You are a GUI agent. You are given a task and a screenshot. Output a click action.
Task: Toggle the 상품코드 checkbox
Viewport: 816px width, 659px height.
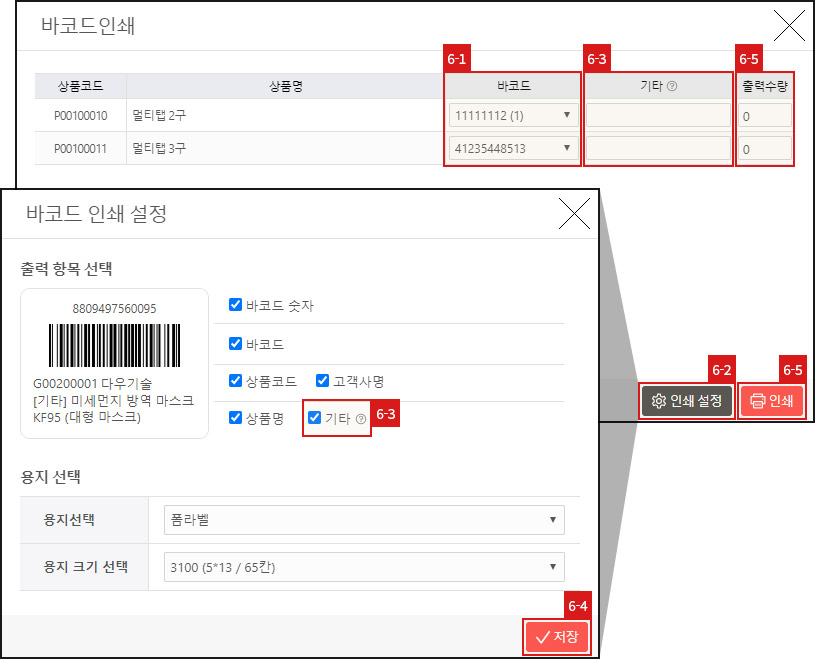(234, 380)
